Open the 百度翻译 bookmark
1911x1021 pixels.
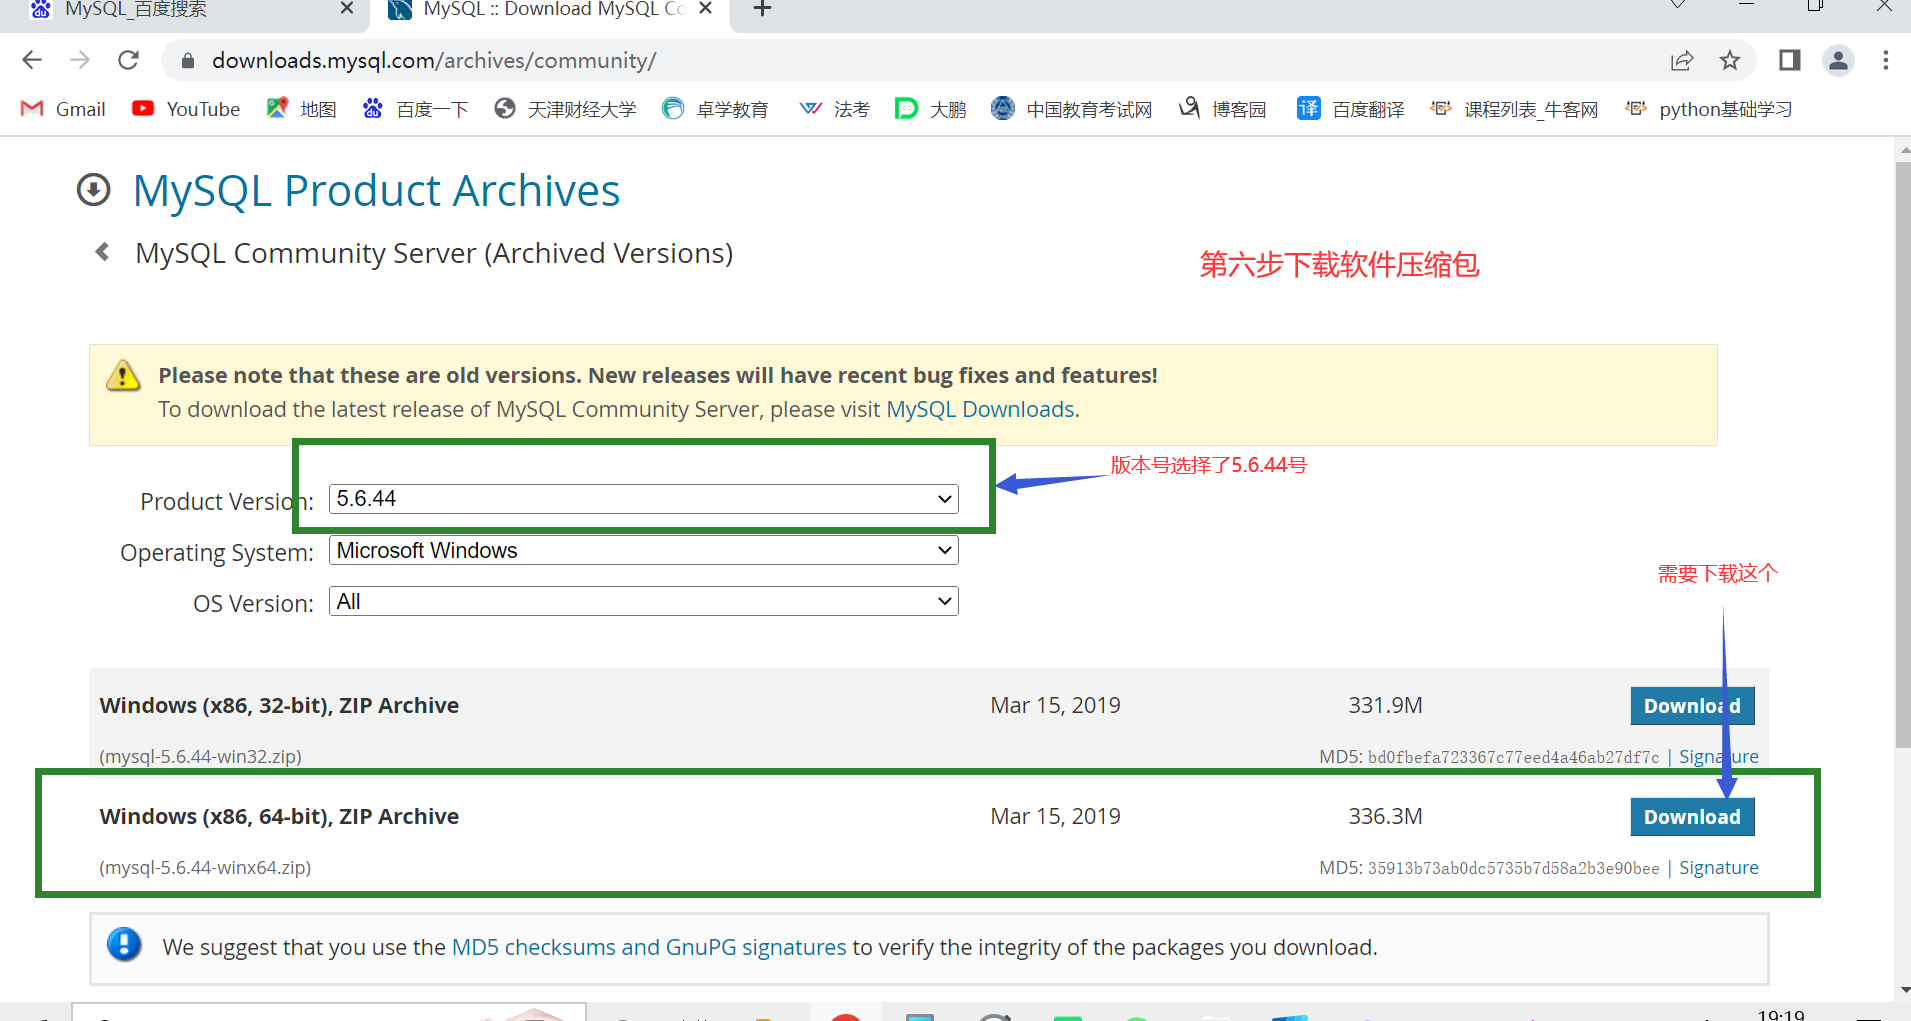[1351, 109]
